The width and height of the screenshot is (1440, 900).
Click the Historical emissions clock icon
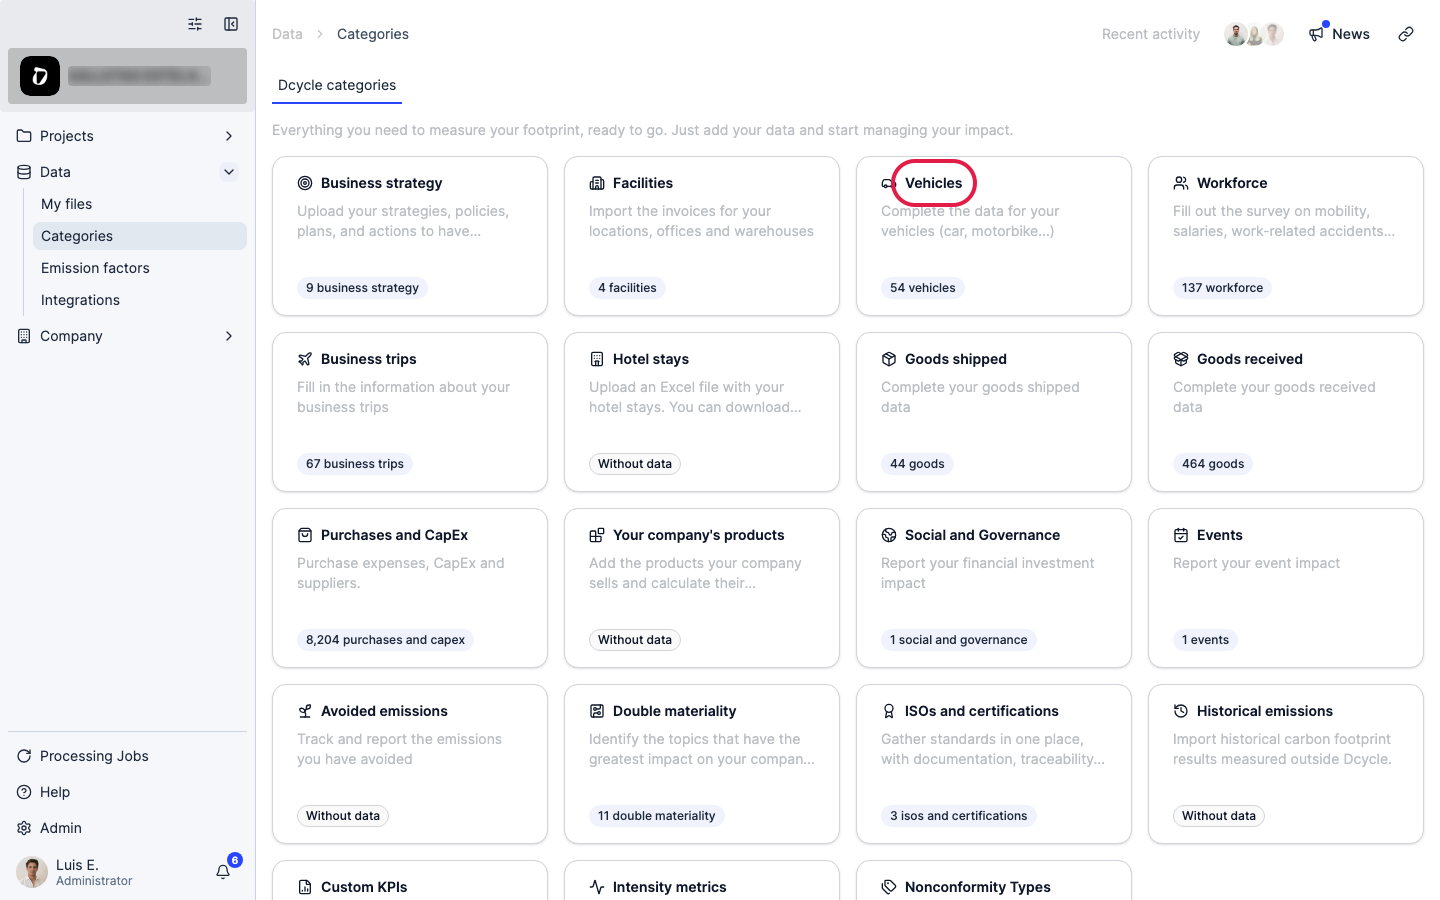tap(1181, 711)
